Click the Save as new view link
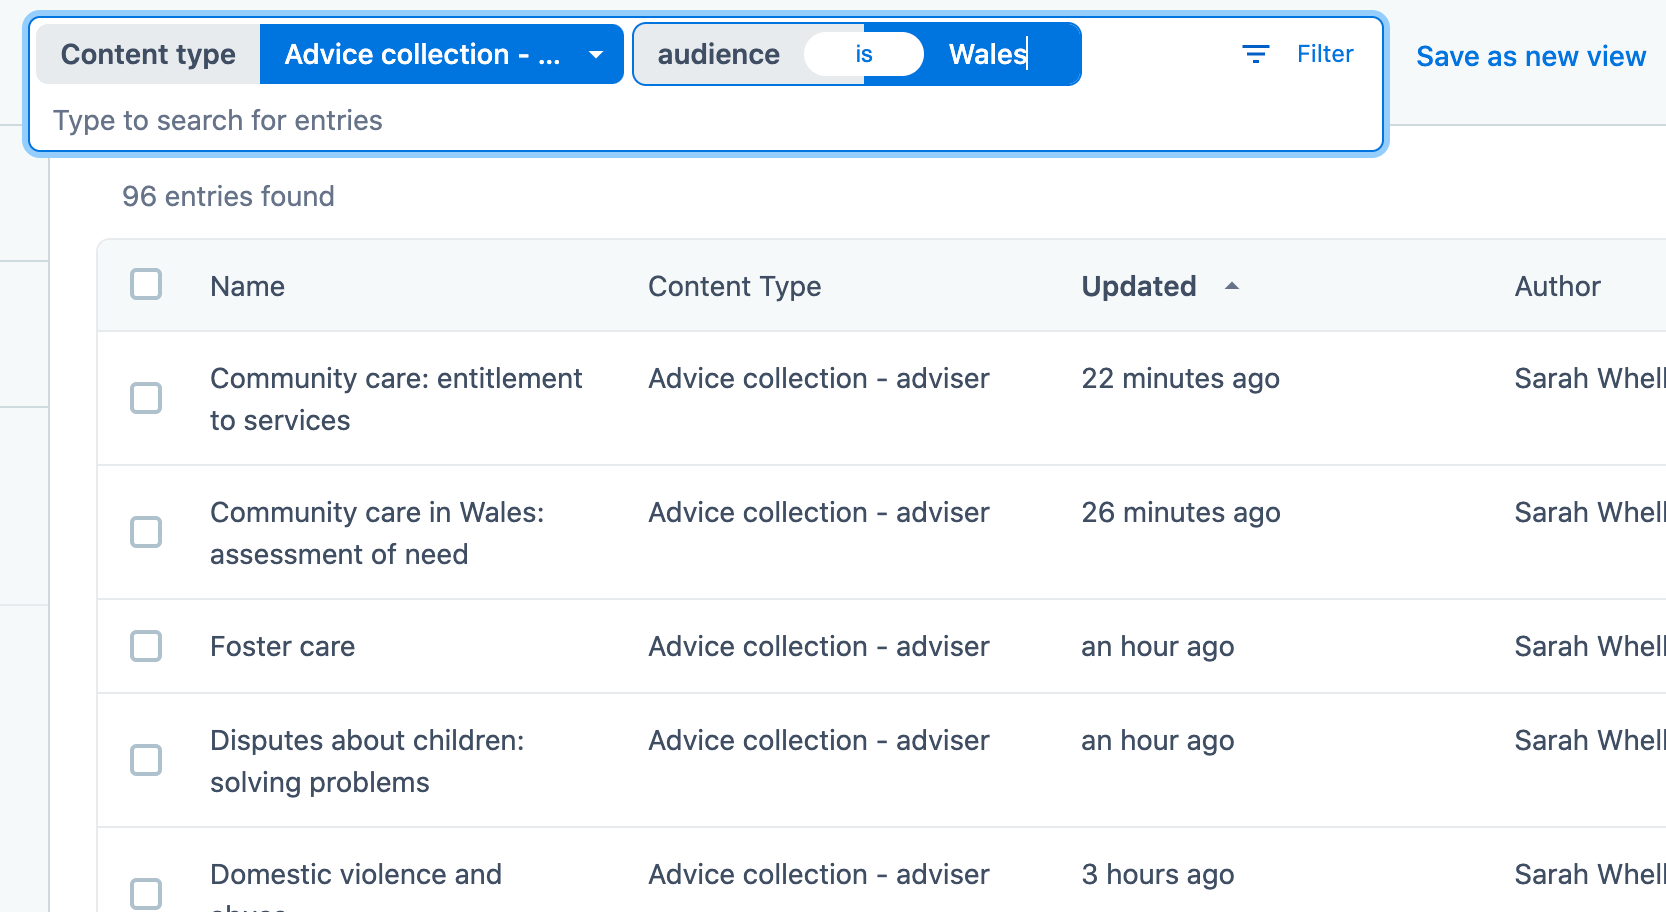Image resolution: width=1666 pixels, height=912 pixels. point(1530,56)
